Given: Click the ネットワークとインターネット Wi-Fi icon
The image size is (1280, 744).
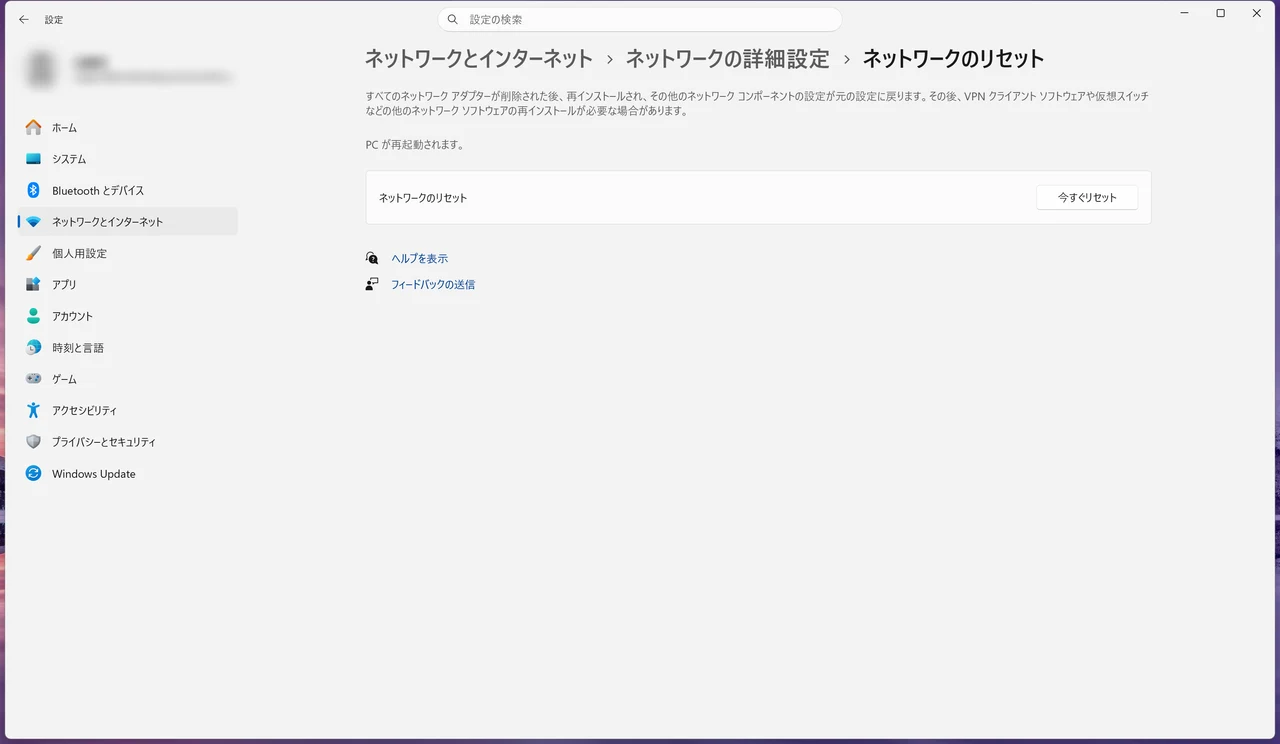Looking at the screenshot, I should click(34, 222).
